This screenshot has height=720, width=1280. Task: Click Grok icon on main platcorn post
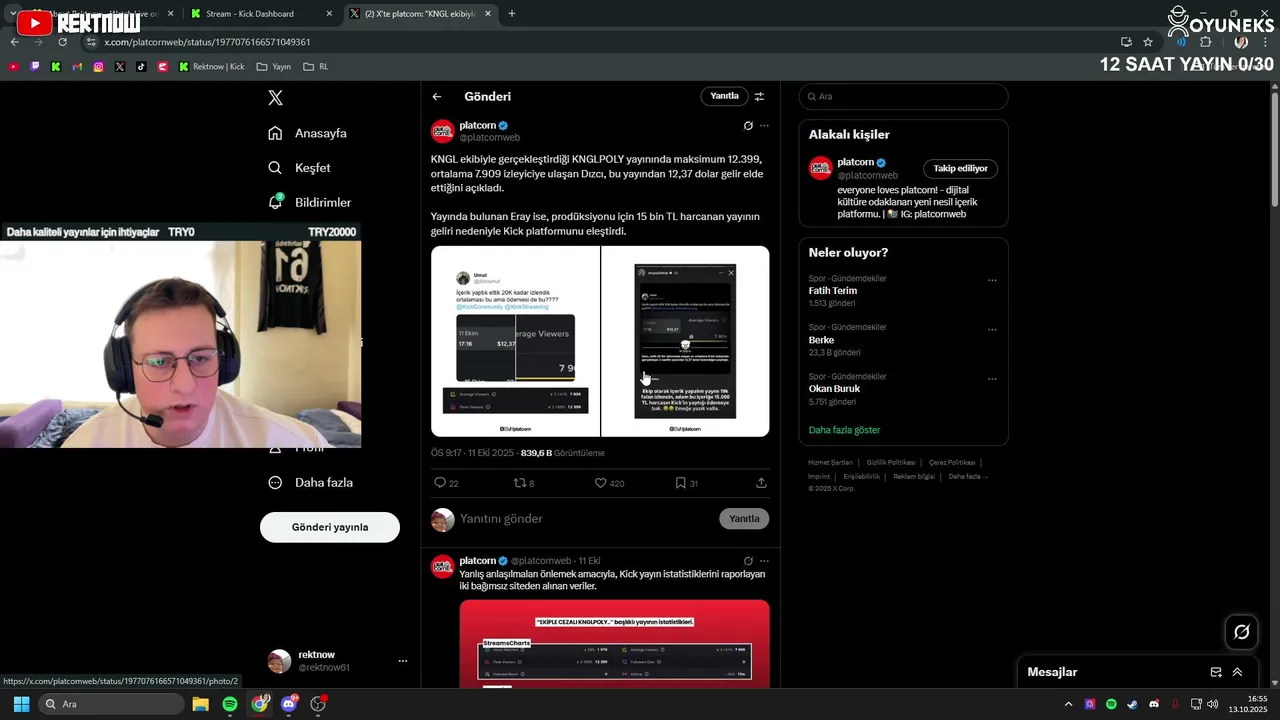tap(748, 126)
